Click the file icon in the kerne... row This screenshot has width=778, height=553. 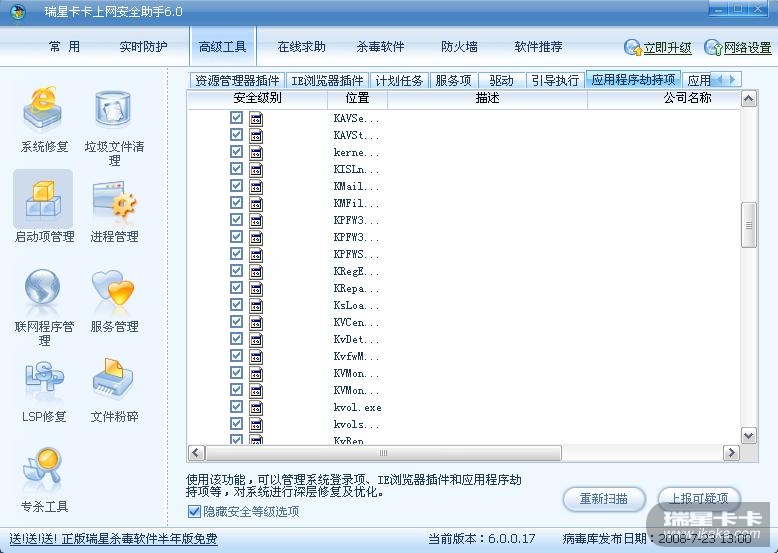(x=256, y=153)
